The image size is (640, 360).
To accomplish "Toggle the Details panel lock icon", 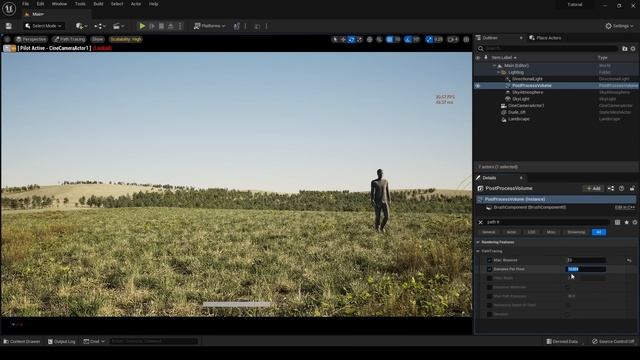I will click(632, 189).
